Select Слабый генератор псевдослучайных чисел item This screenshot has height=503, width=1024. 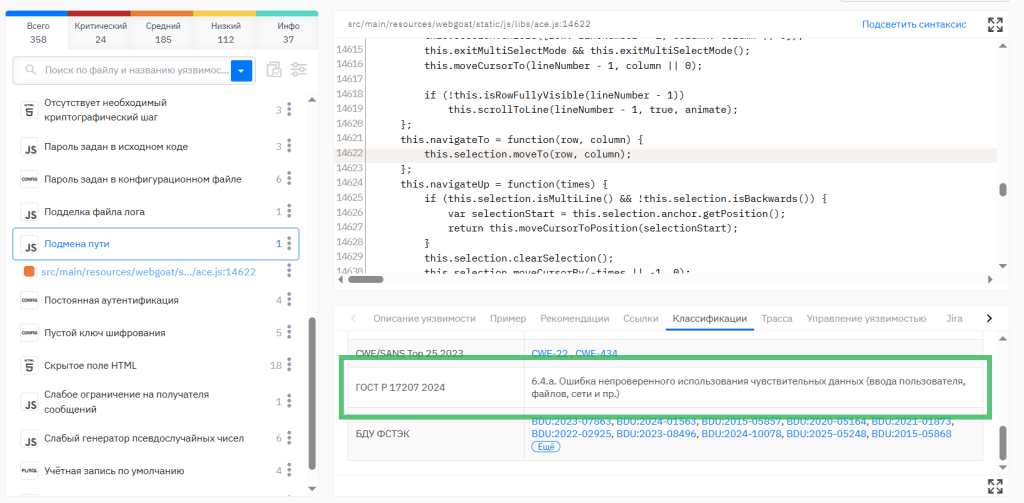coord(144,438)
